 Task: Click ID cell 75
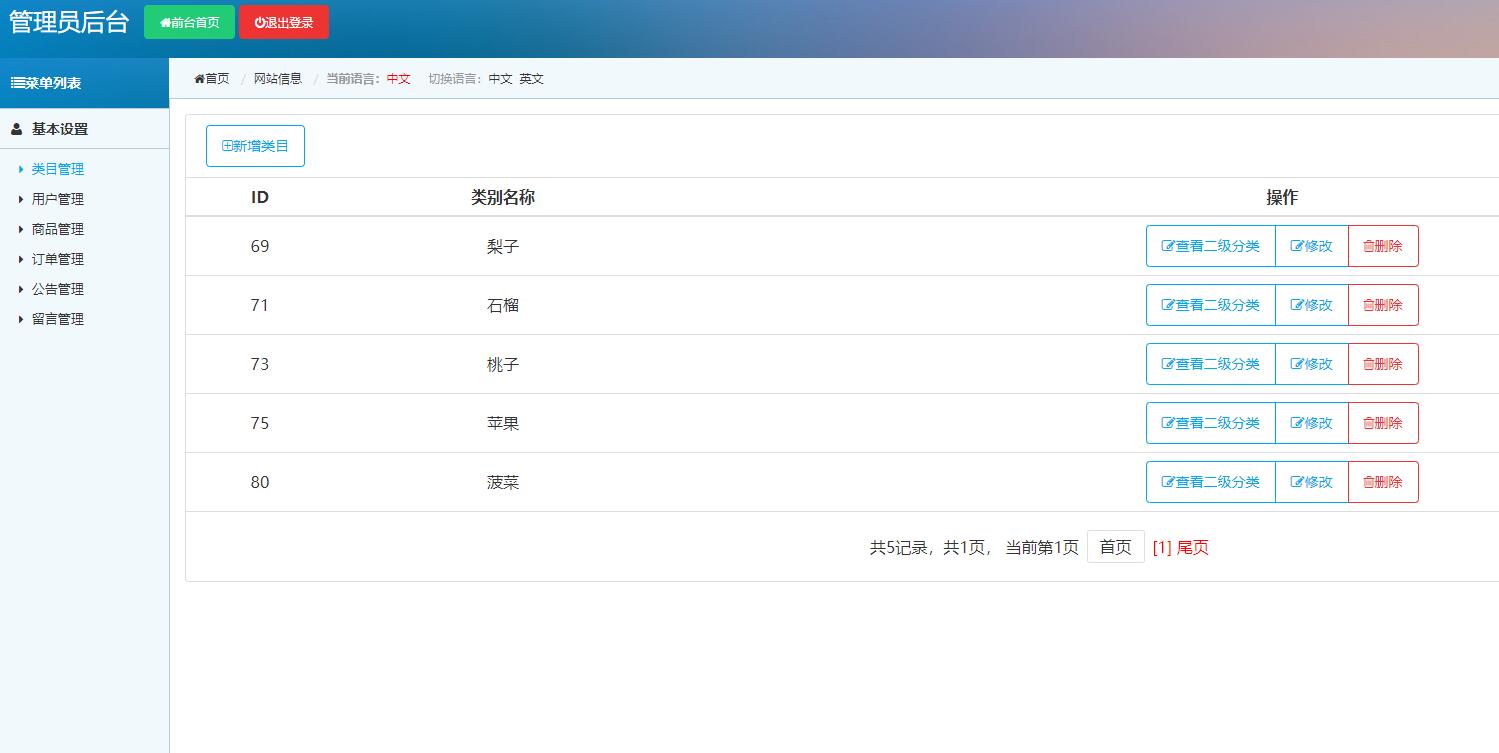click(260, 423)
